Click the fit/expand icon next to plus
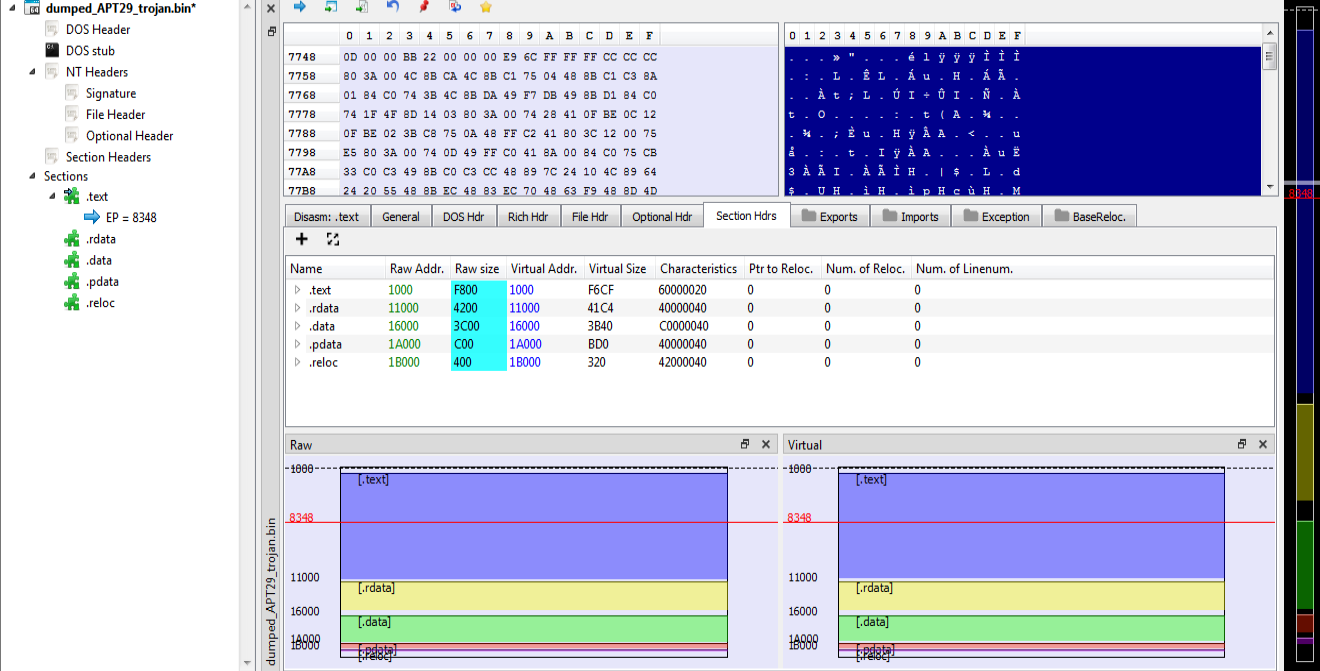The height and width of the screenshot is (671, 1320). coord(333,239)
